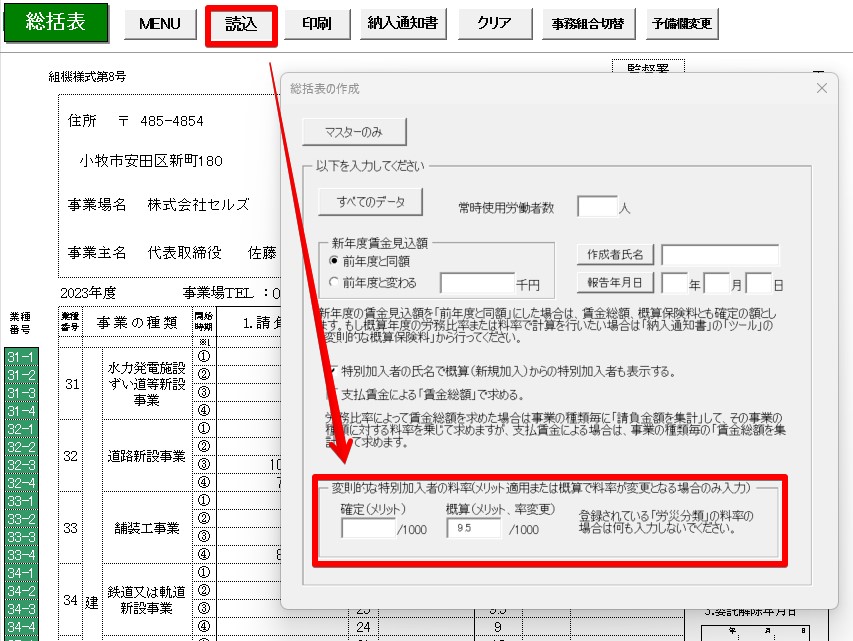Click the マスターのみ button
The width and height of the screenshot is (853, 641).
pos(354,132)
